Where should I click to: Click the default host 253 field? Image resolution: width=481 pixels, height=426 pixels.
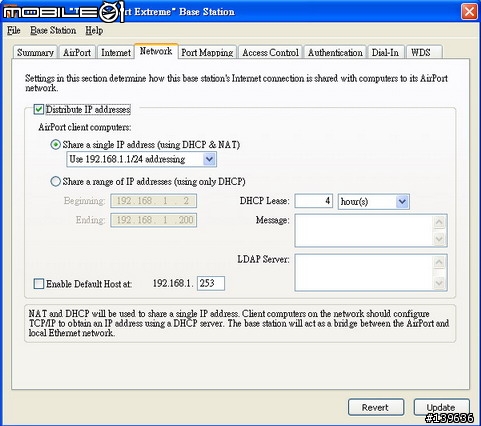211,283
